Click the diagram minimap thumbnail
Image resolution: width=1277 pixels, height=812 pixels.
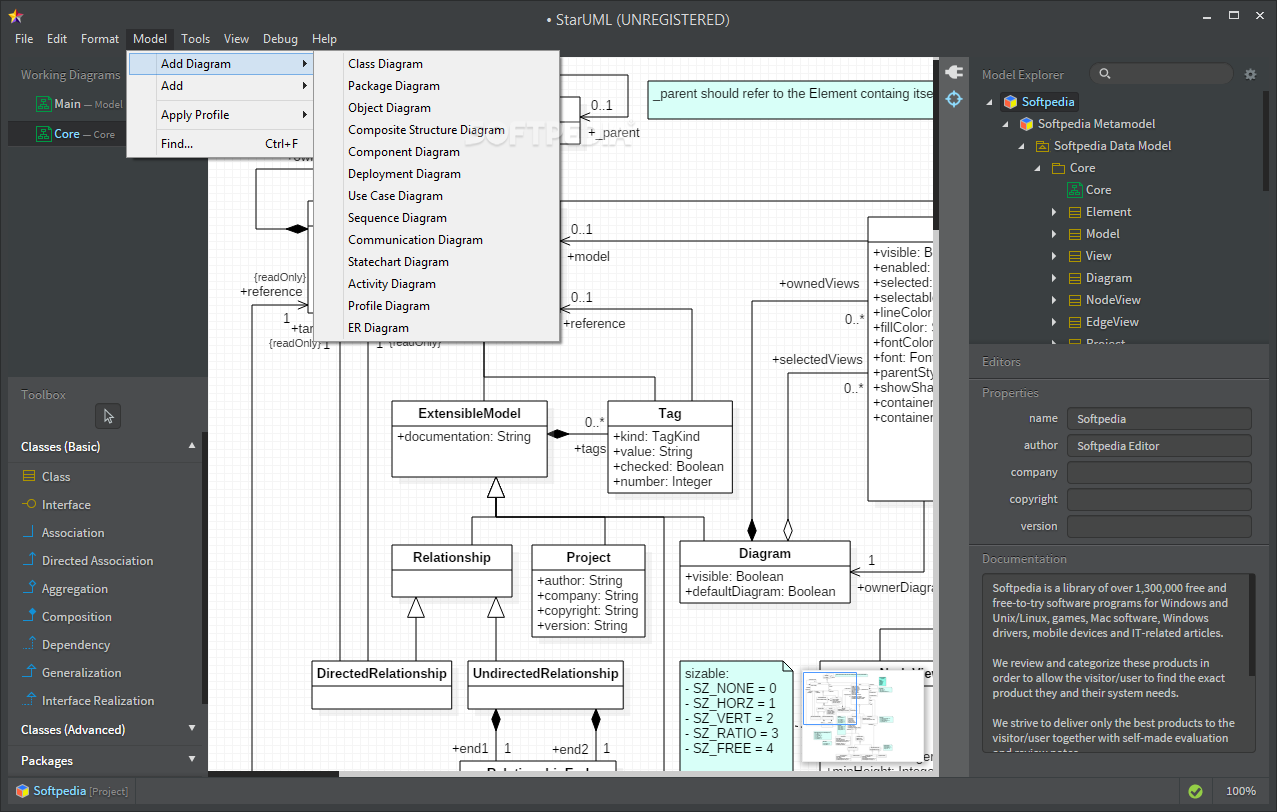pyautogui.click(x=862, y=717)
